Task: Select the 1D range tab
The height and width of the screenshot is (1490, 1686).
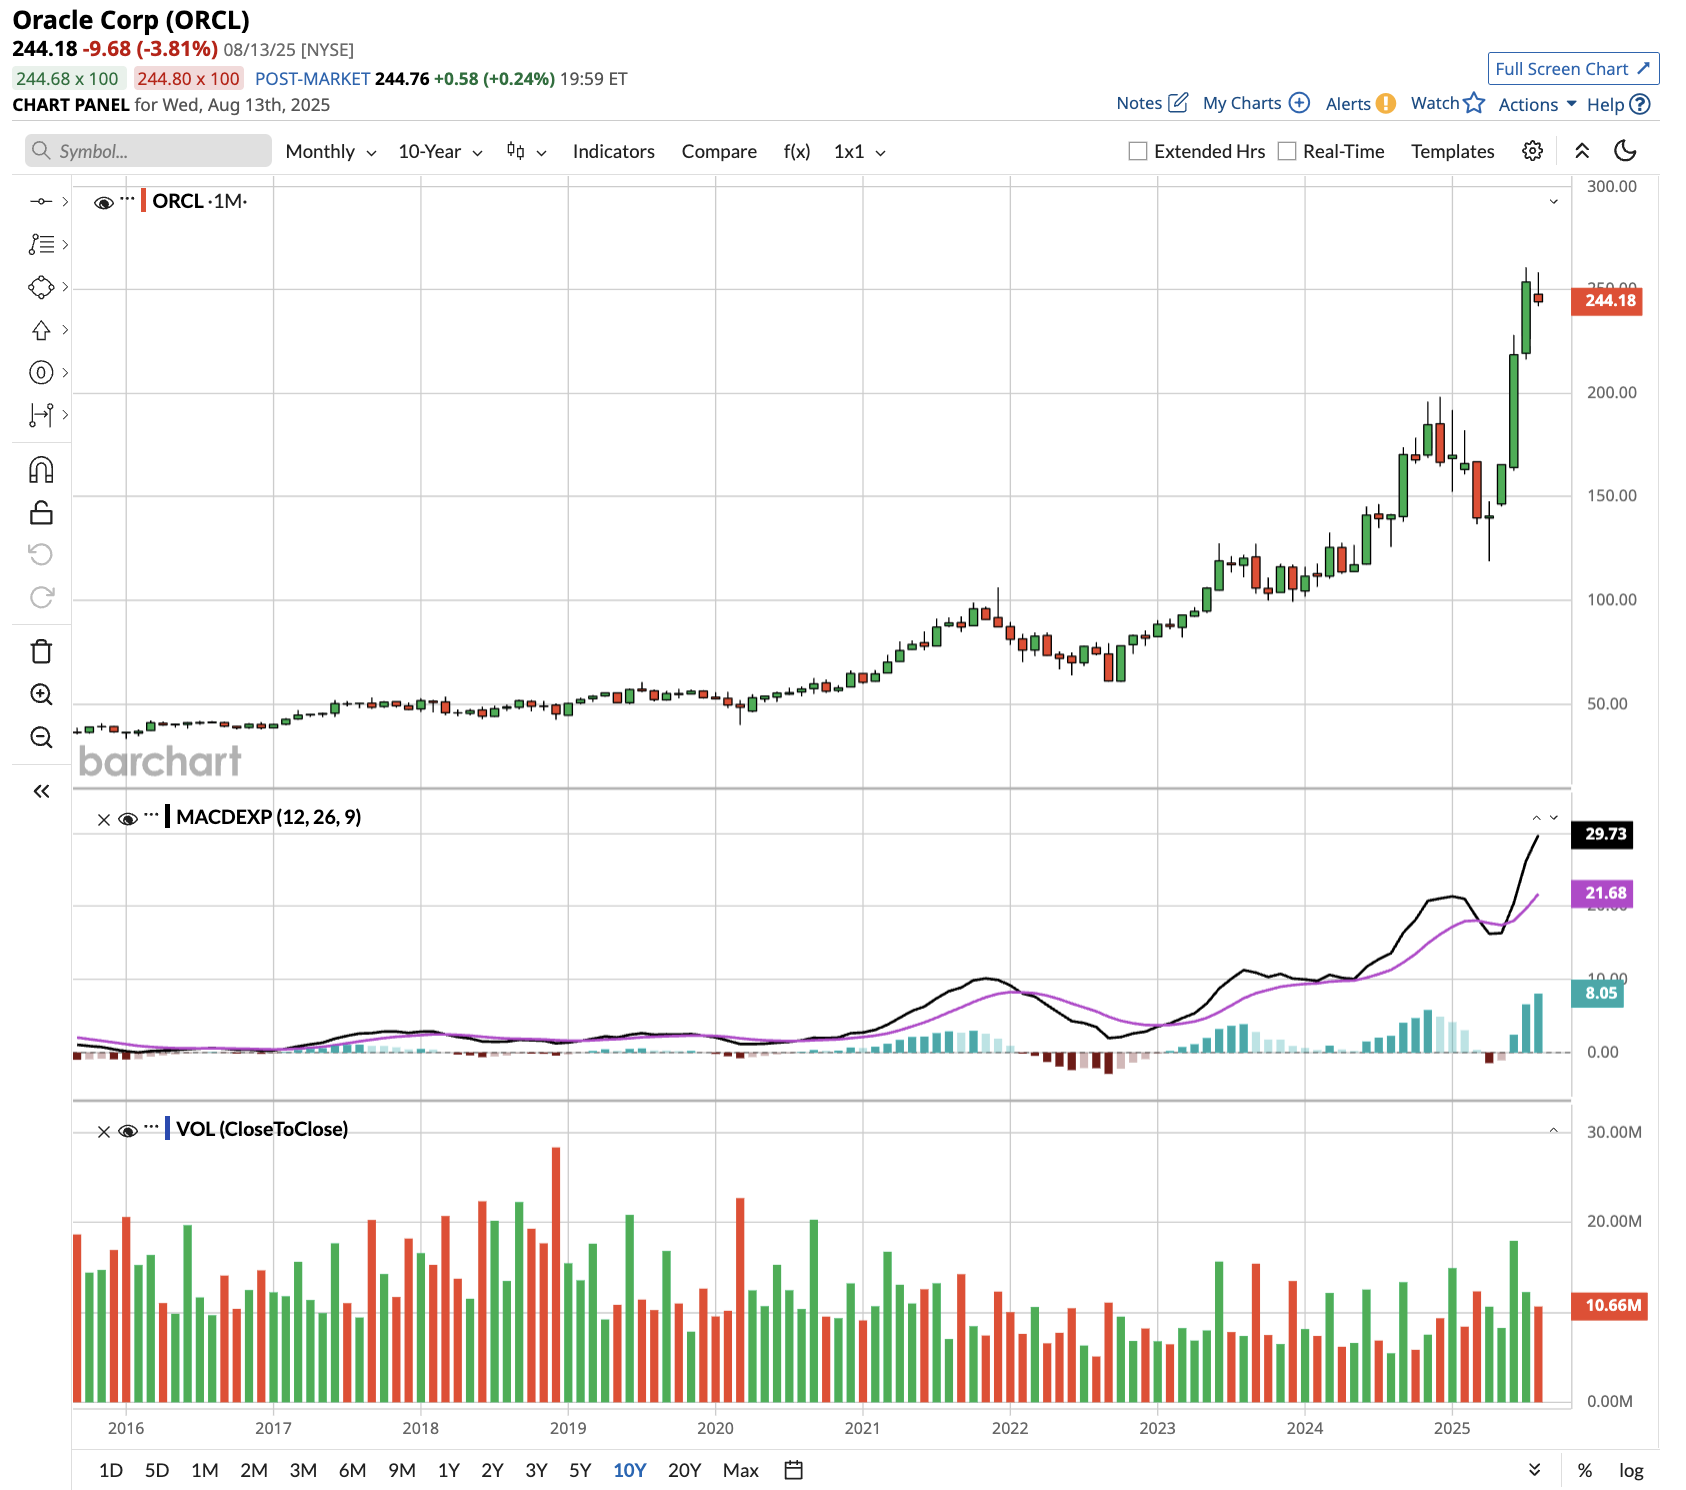Action: (x=111, y=1470)
